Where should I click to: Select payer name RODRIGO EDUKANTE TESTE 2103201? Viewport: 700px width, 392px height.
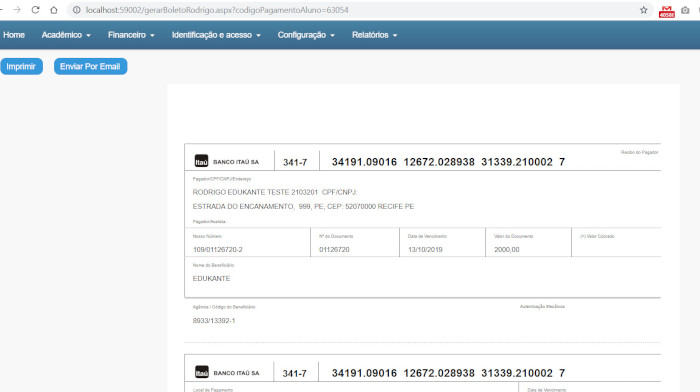pyautogui.click(x=255, y=192)
